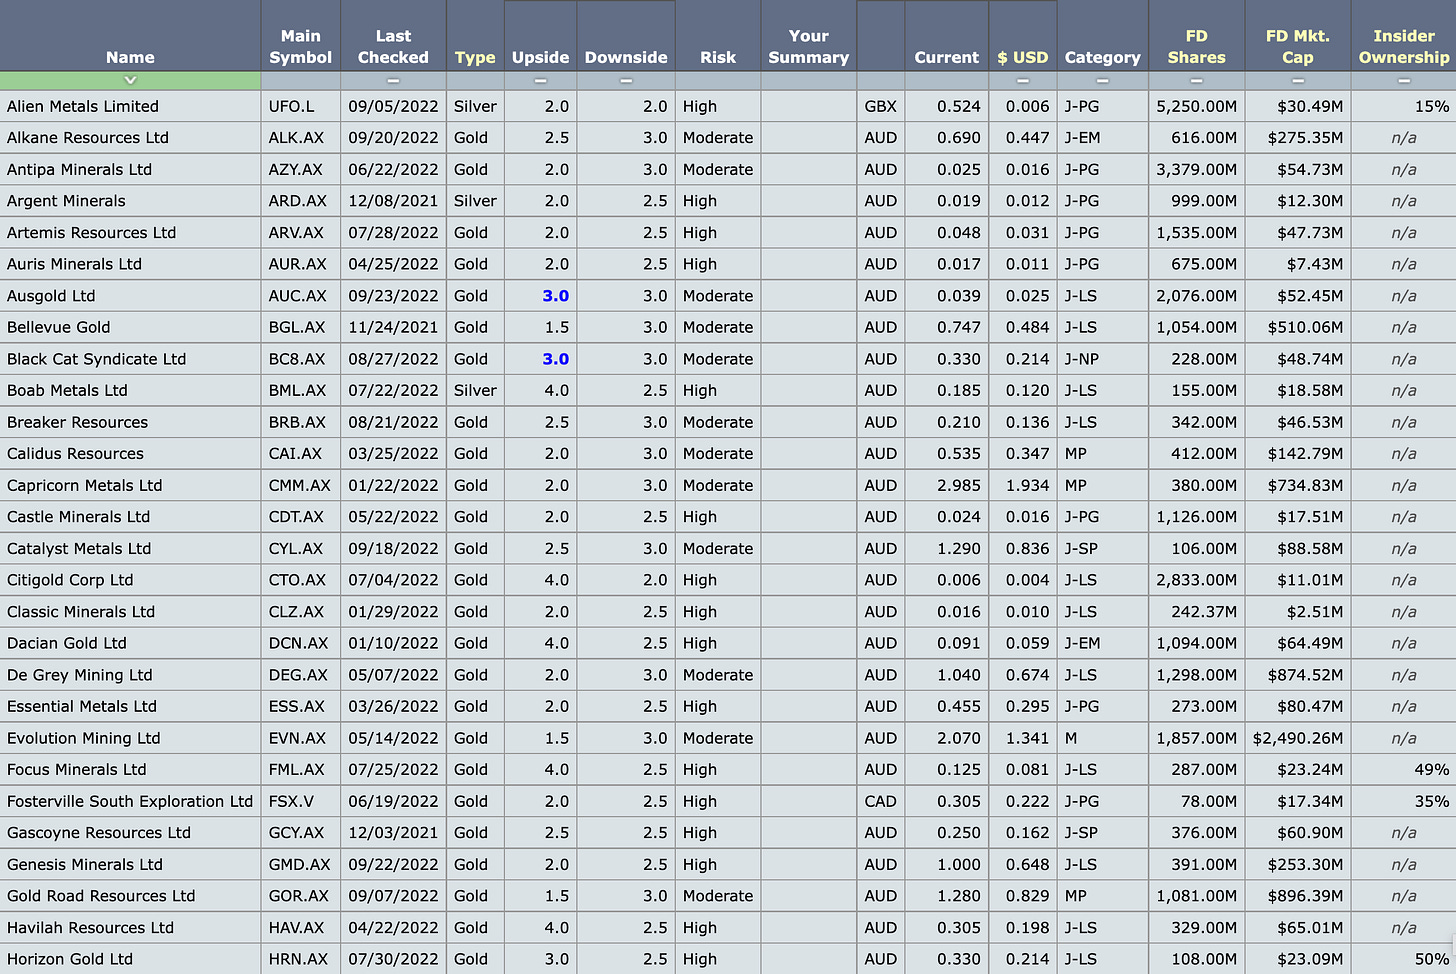Click the dash icon under Insider Ownership column

click(1403, 80)
